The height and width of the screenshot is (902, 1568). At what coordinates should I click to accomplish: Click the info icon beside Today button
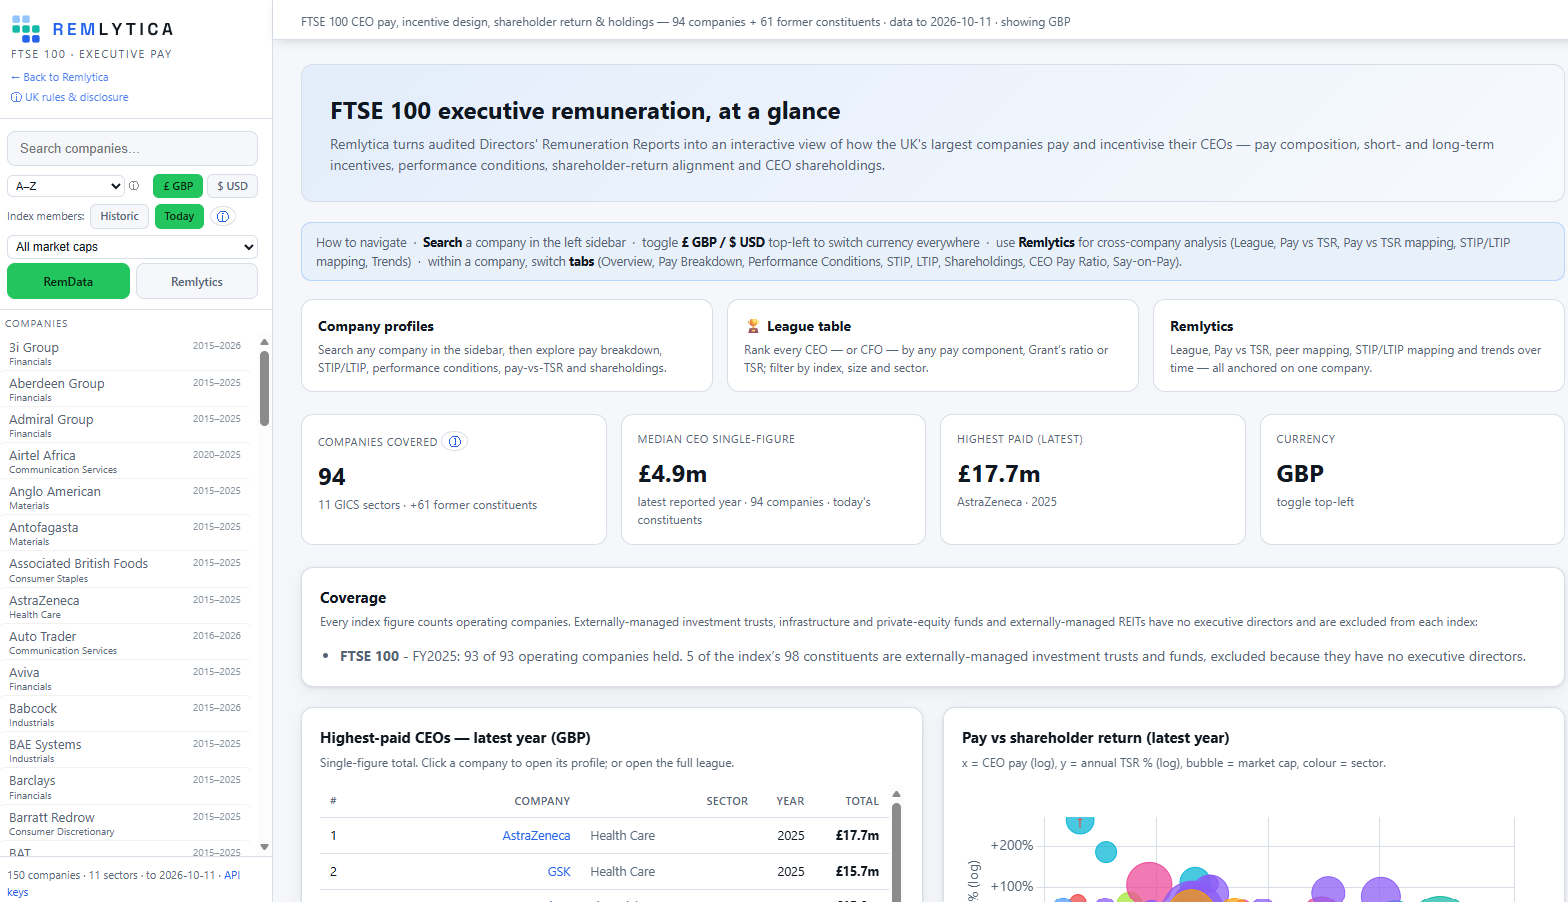point(223,216)
